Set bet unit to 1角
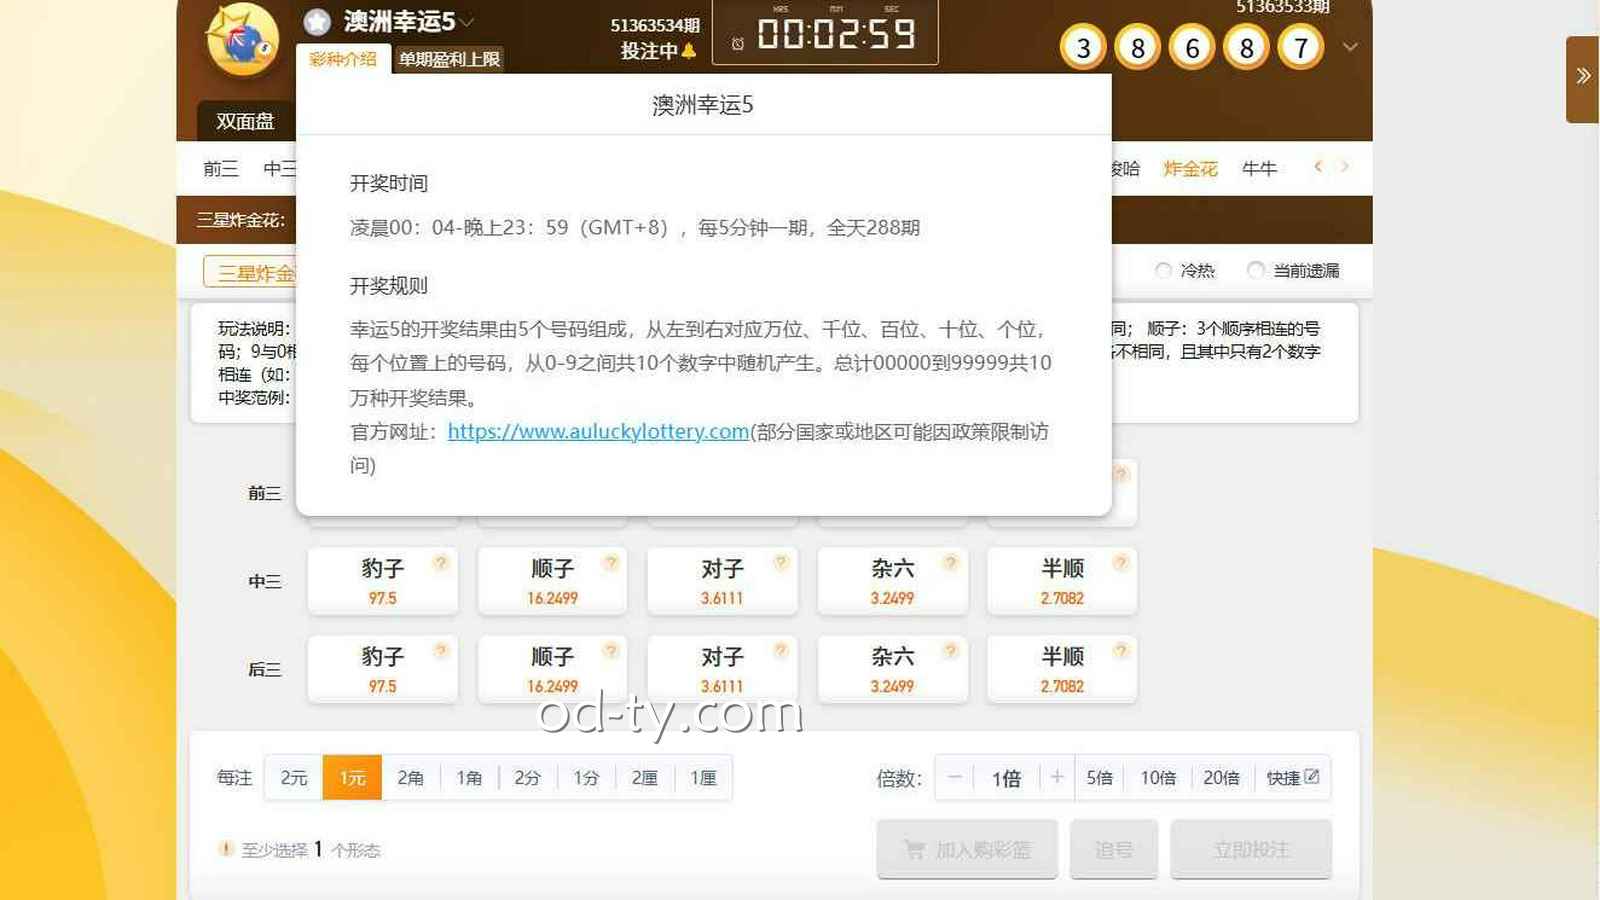Image resolution: width=1600 pixels, height=900 pixels. click(469, 778)
